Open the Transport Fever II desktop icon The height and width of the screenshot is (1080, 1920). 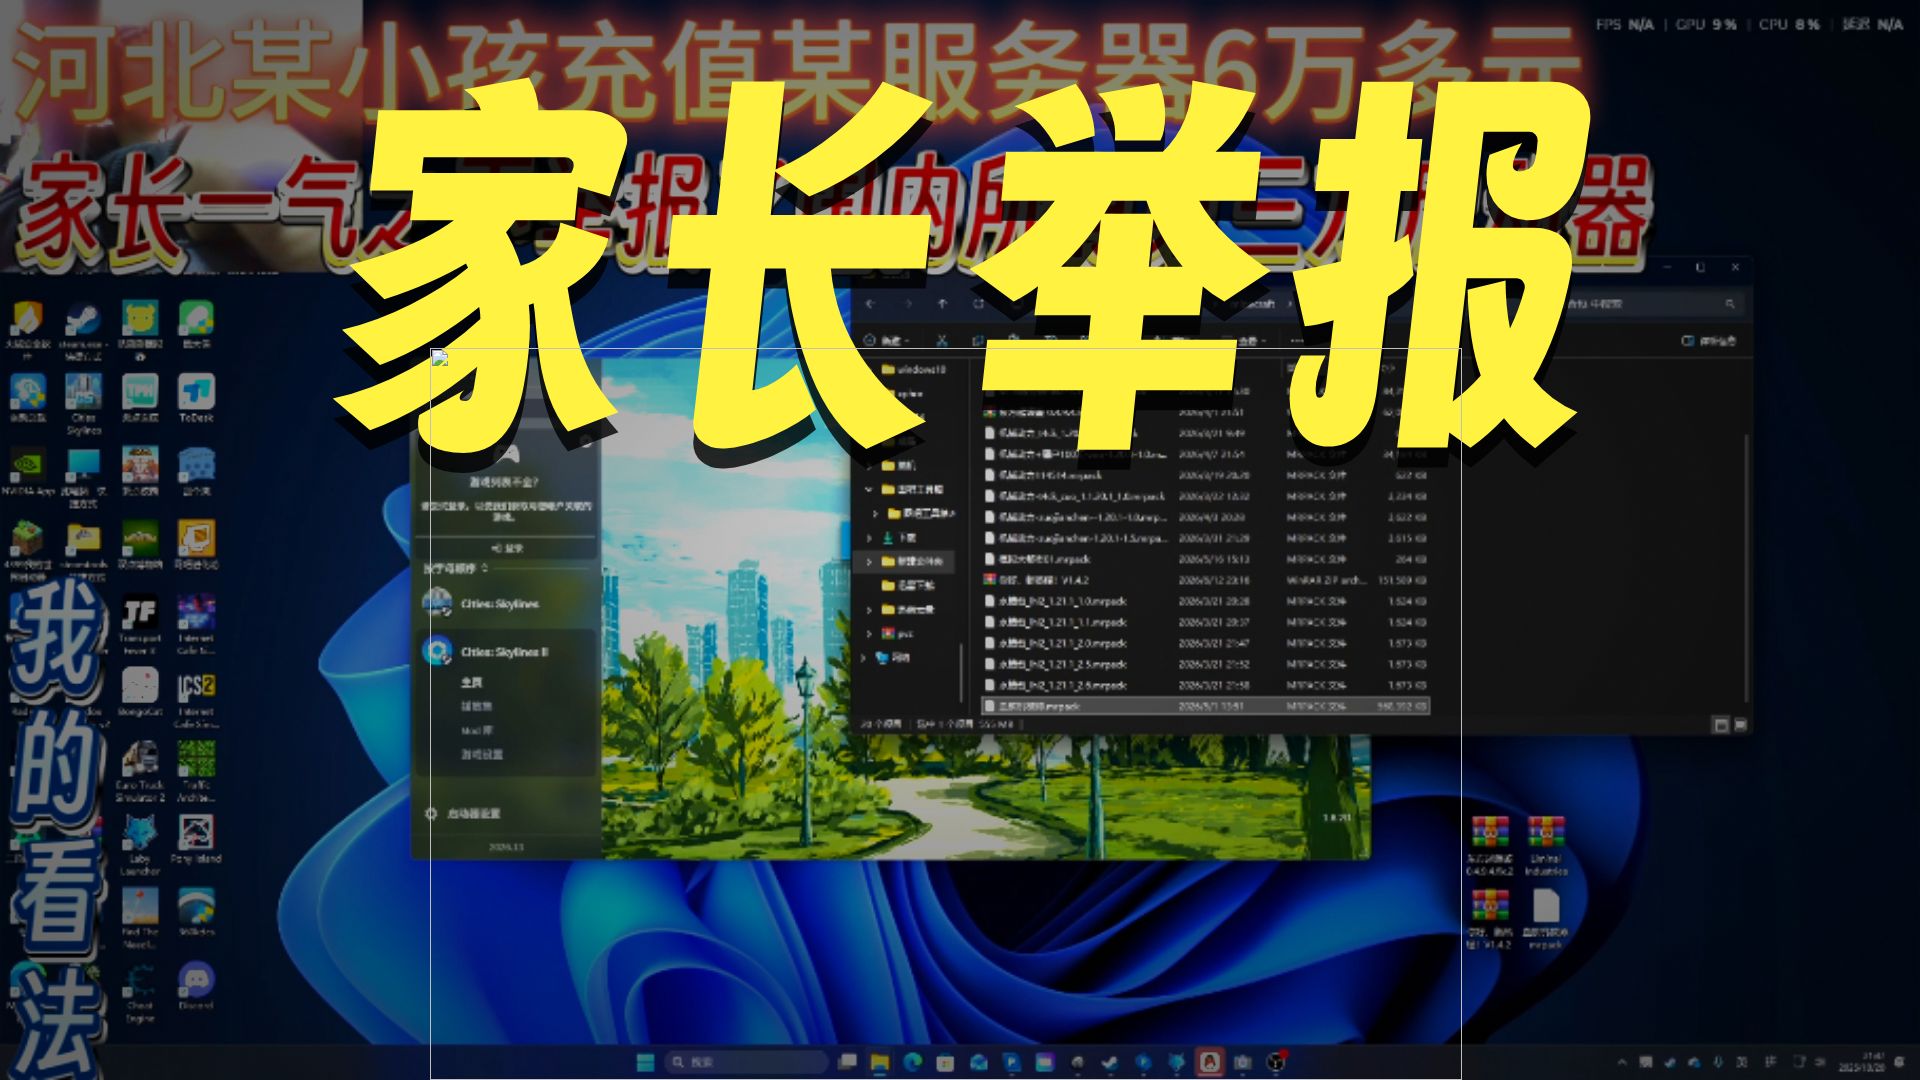click(x=140, y=626)
